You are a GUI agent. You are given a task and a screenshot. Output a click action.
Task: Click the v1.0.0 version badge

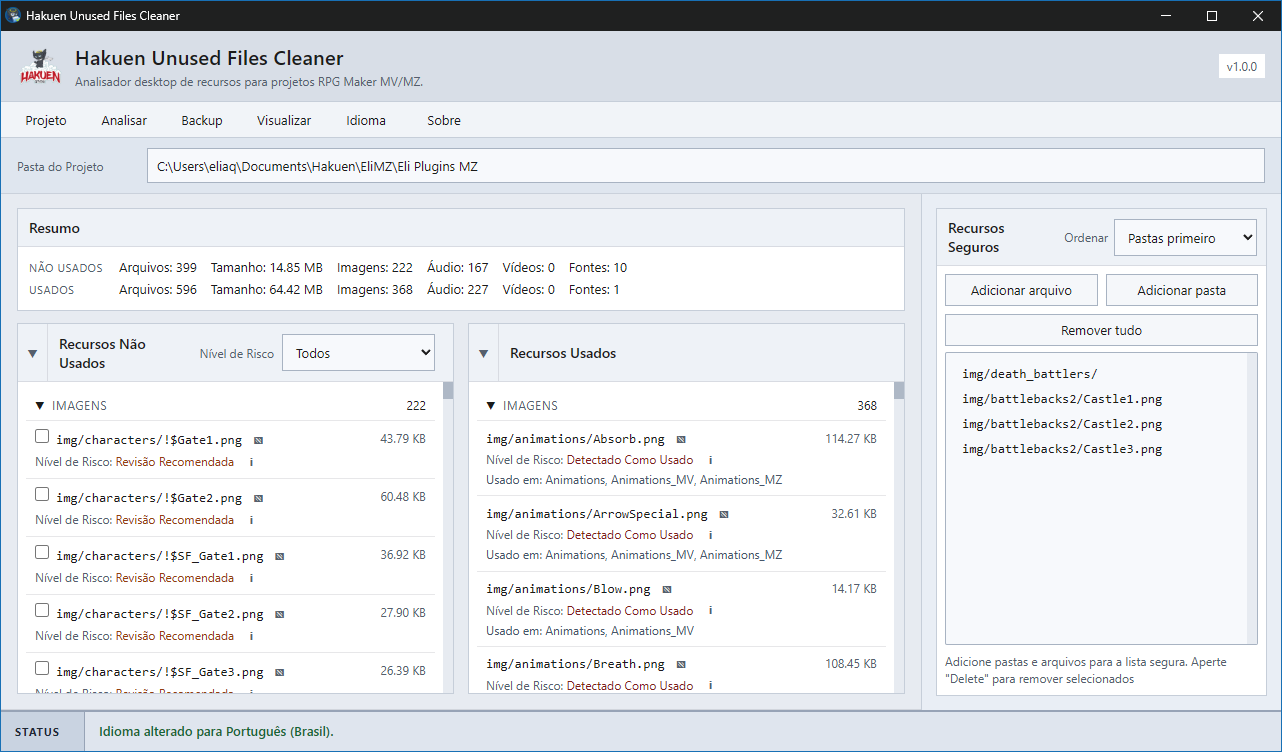[1241, 66]
